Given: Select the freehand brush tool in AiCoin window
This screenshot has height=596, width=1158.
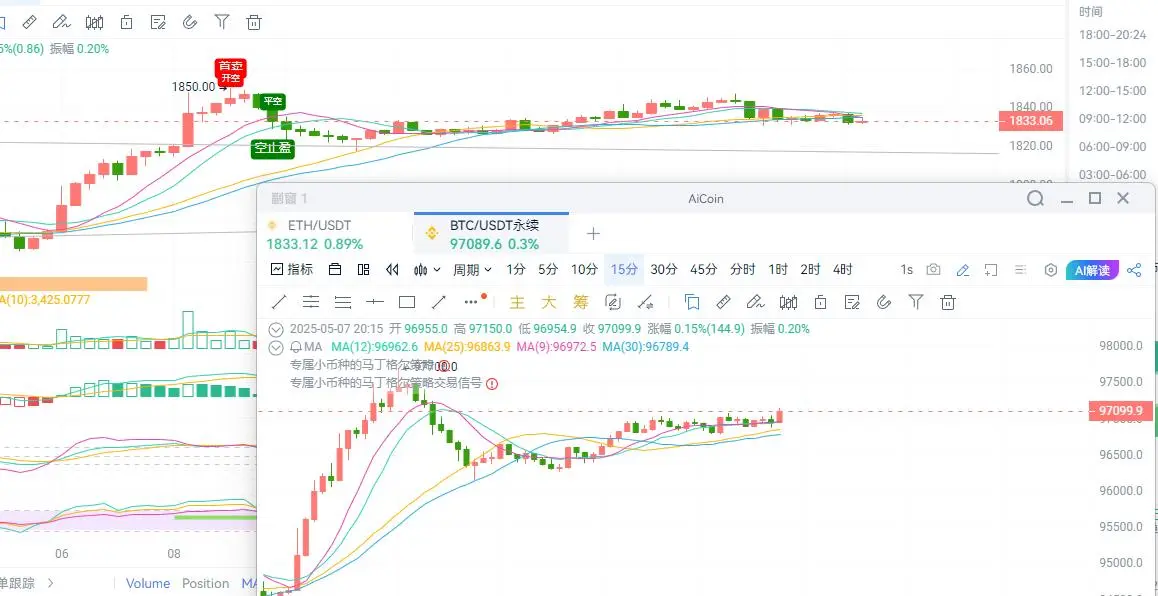Looking at the screenshot, I should point(756,301).
